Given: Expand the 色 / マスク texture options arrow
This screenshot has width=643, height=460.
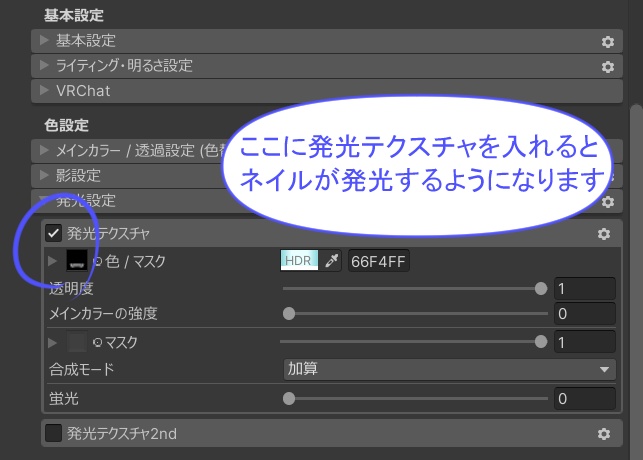Looking at the screenshot, I should (52, 261).
